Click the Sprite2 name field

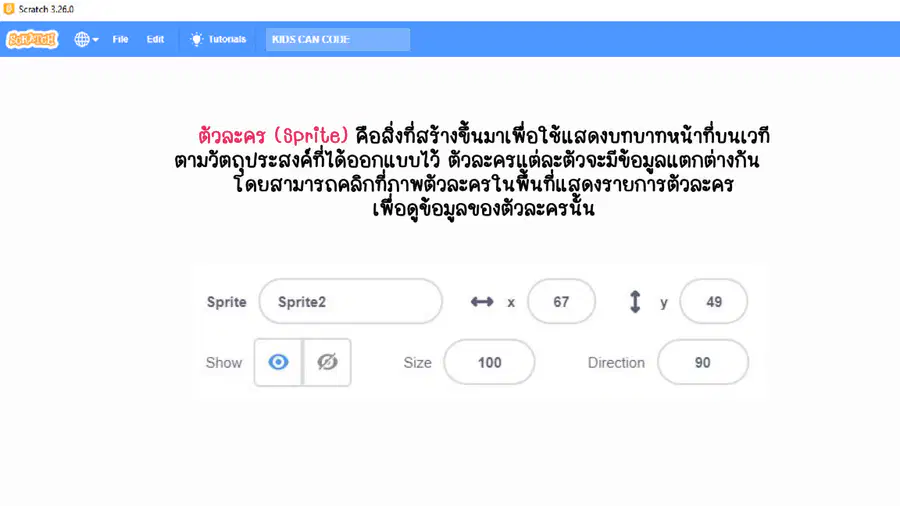pos(351,301)
